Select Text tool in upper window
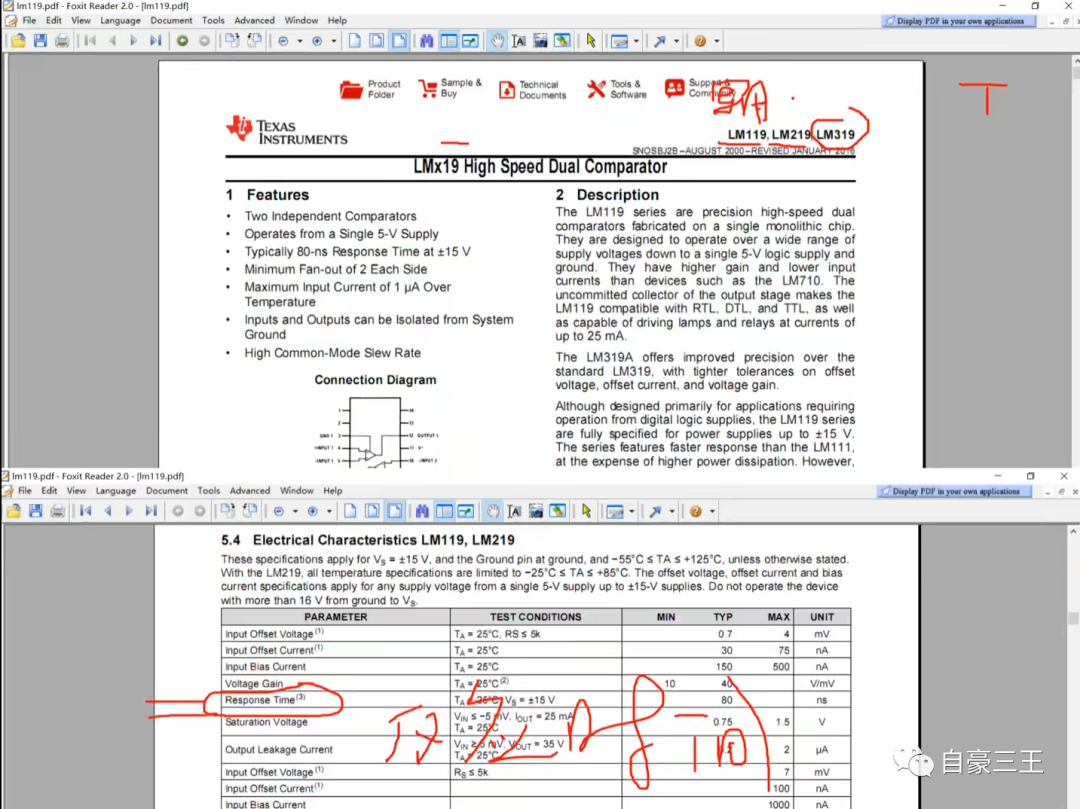Image resolution: width=1080 pixels, height=809 pixels. 519,41
